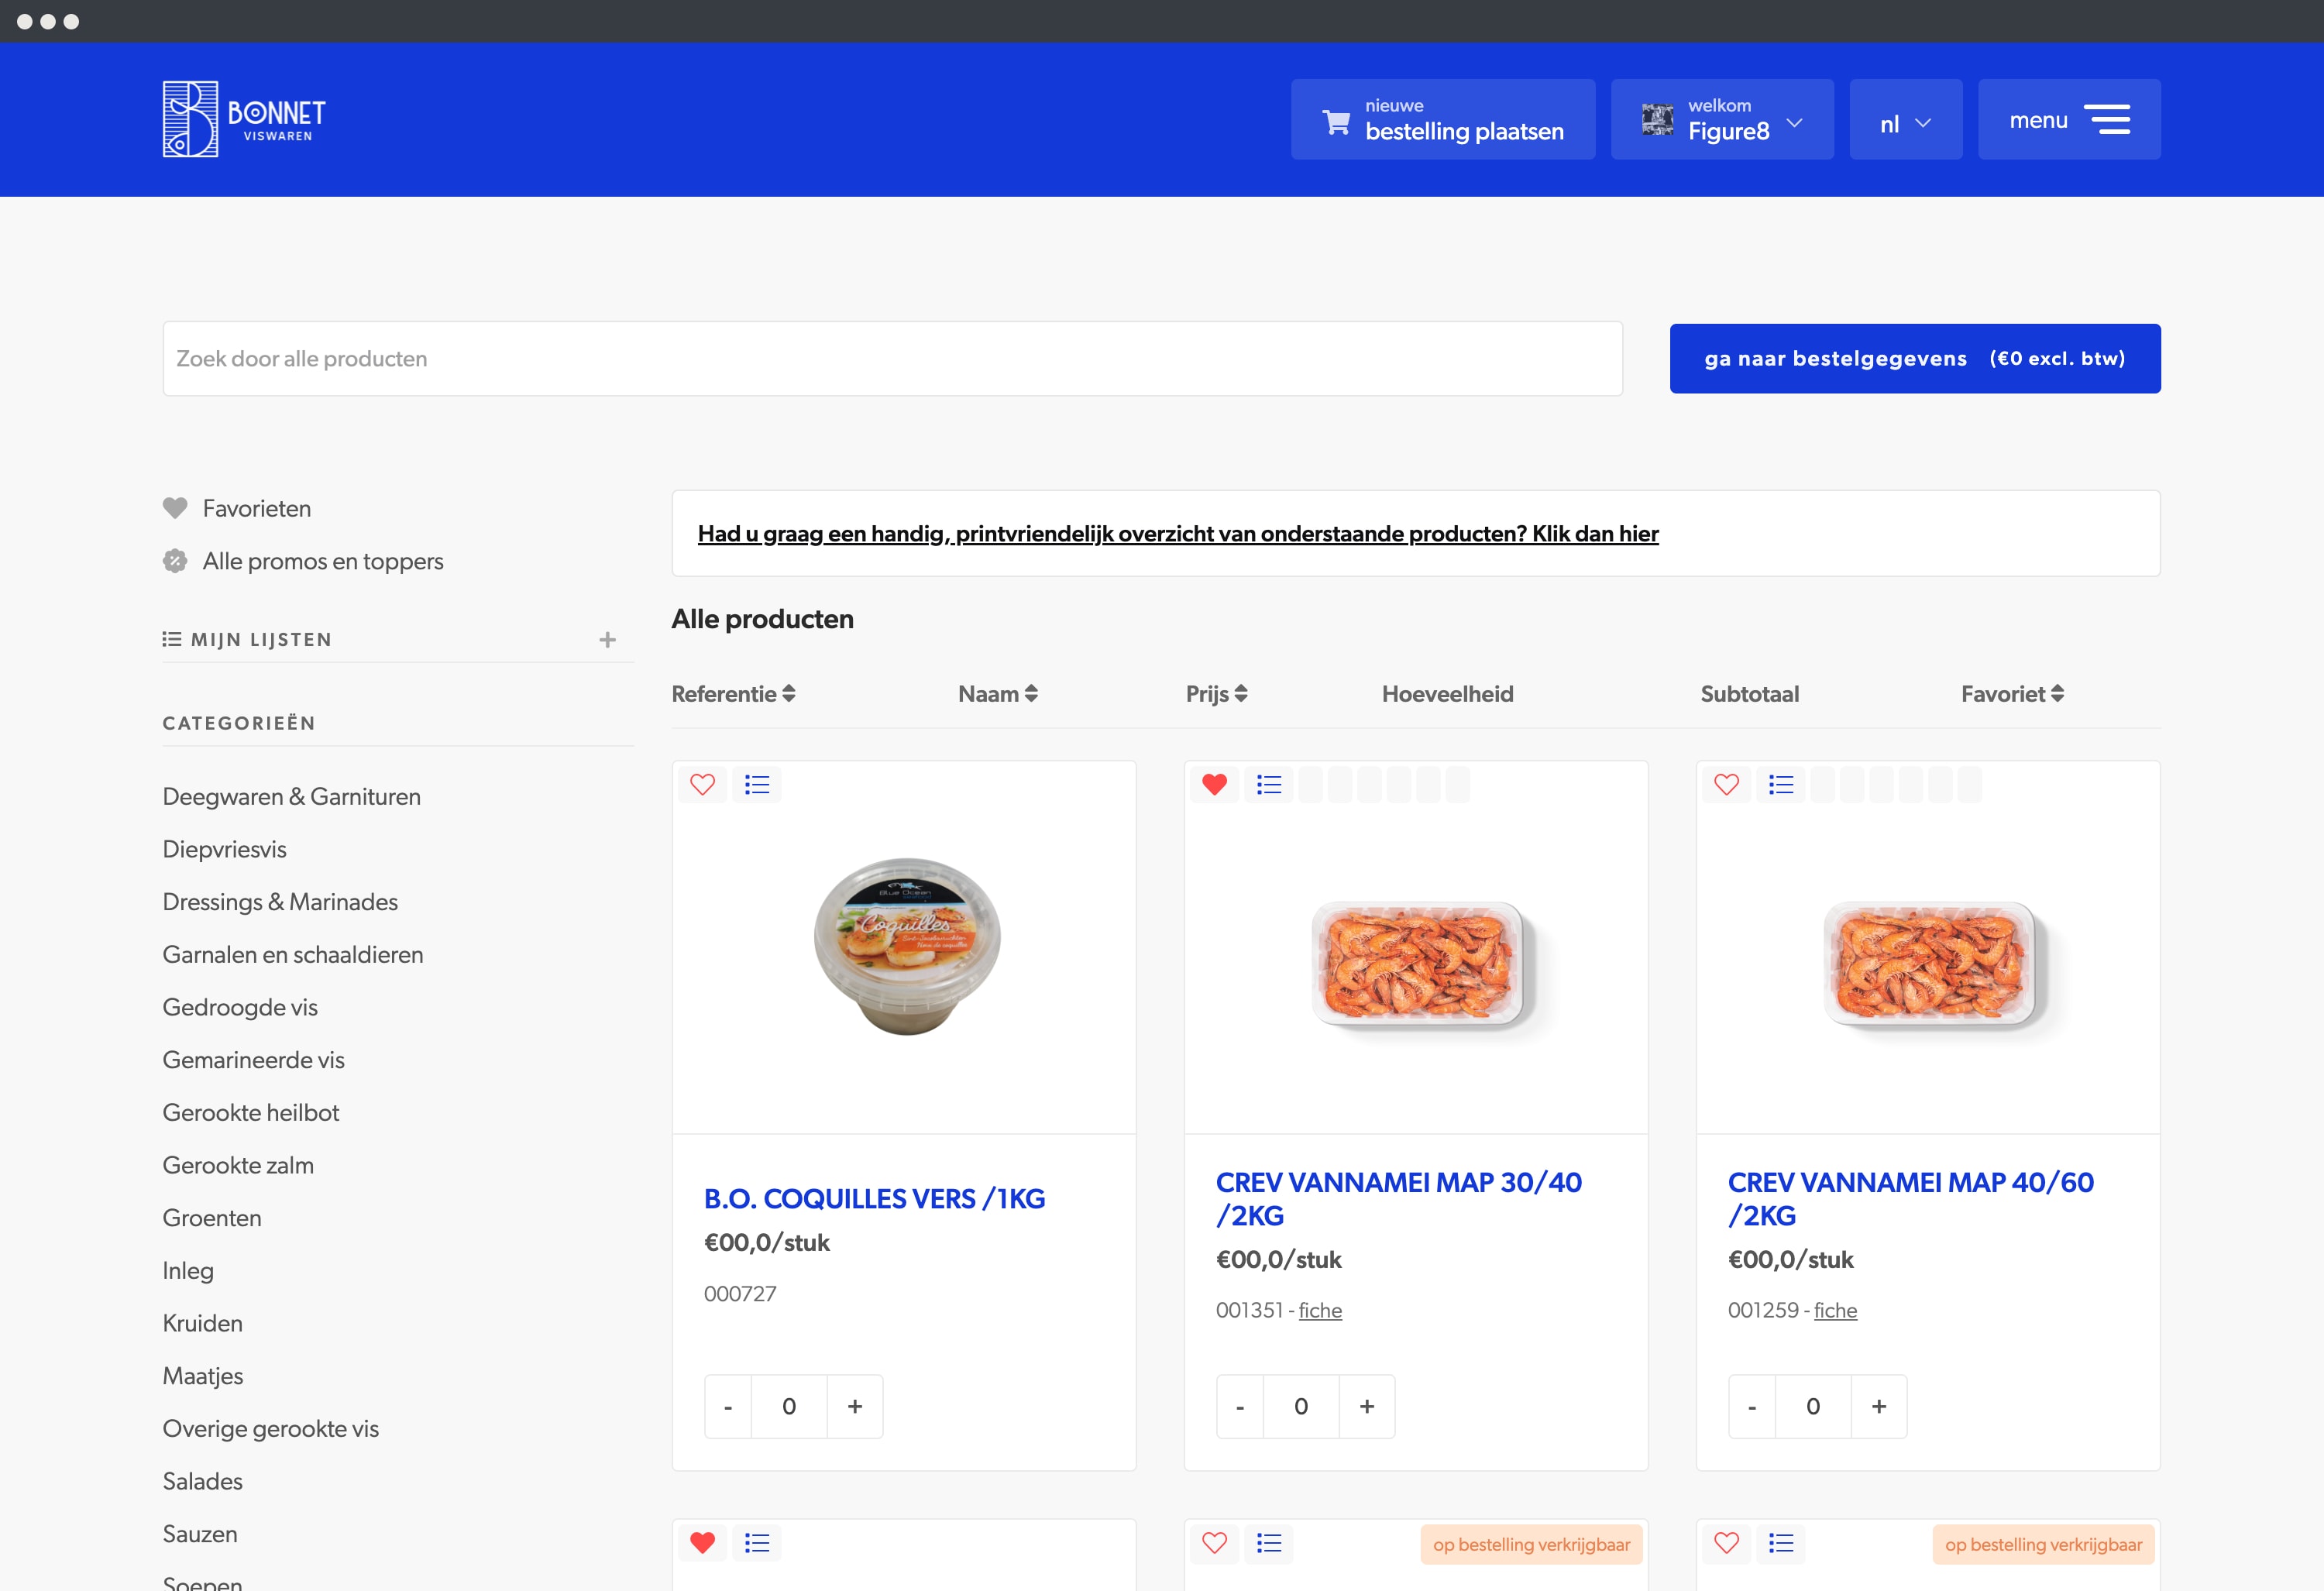Open the hamburger menu icon
This screenshot has height=1591, width=2324.
click(2106, 120)
